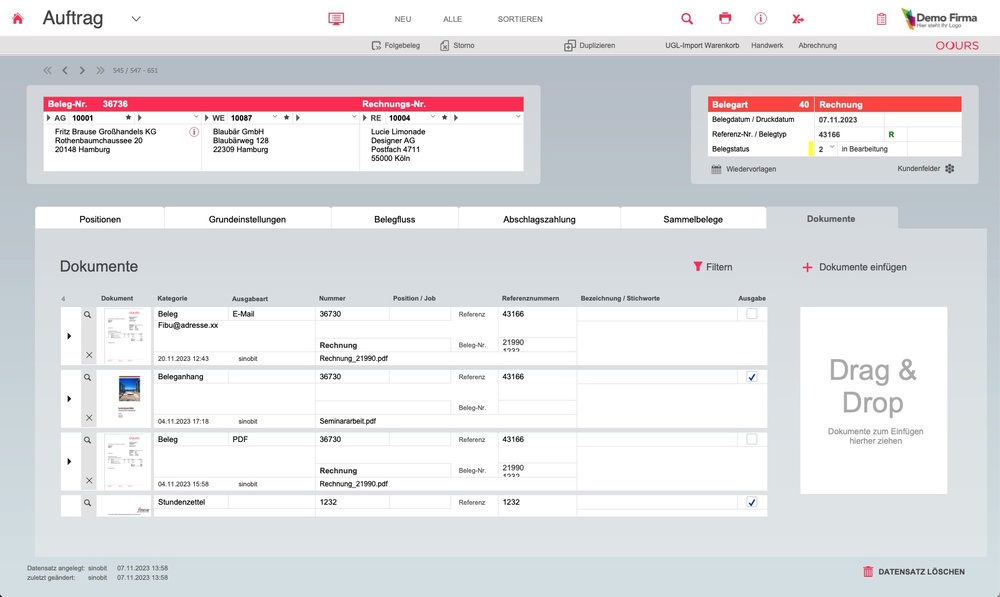Click the red monitor view icon

[336, 18]
